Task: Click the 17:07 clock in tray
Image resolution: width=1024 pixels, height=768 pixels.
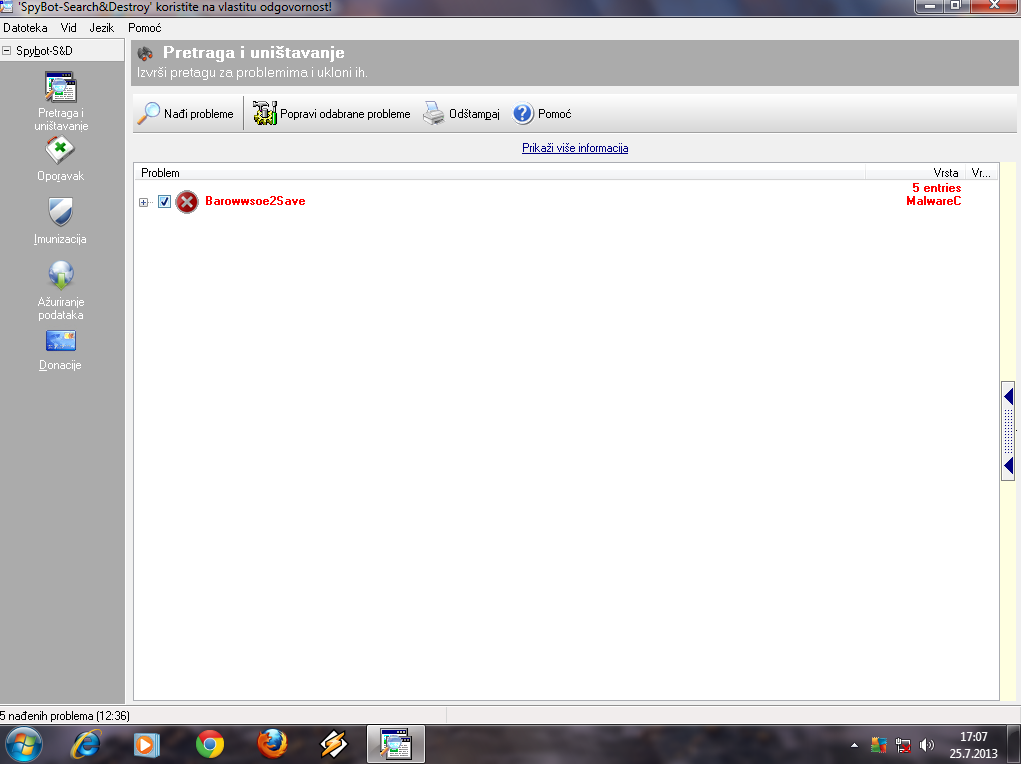Action: 974,737
